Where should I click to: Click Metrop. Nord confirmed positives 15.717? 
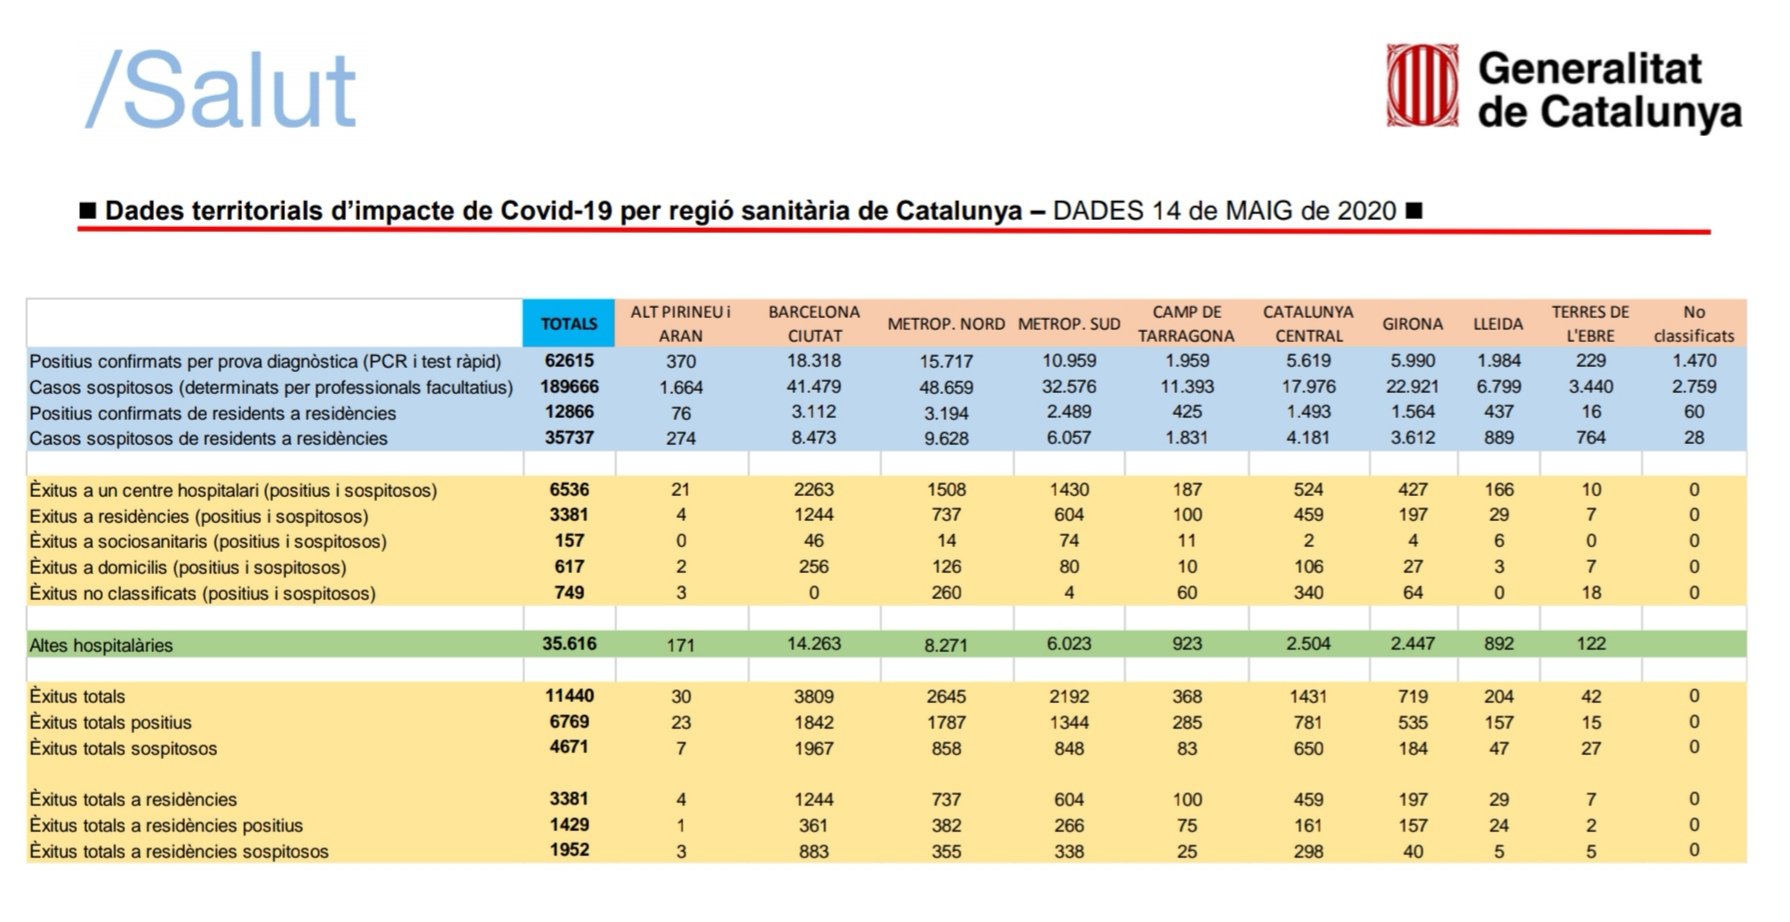pyautogui.click(x=946, y=361)
